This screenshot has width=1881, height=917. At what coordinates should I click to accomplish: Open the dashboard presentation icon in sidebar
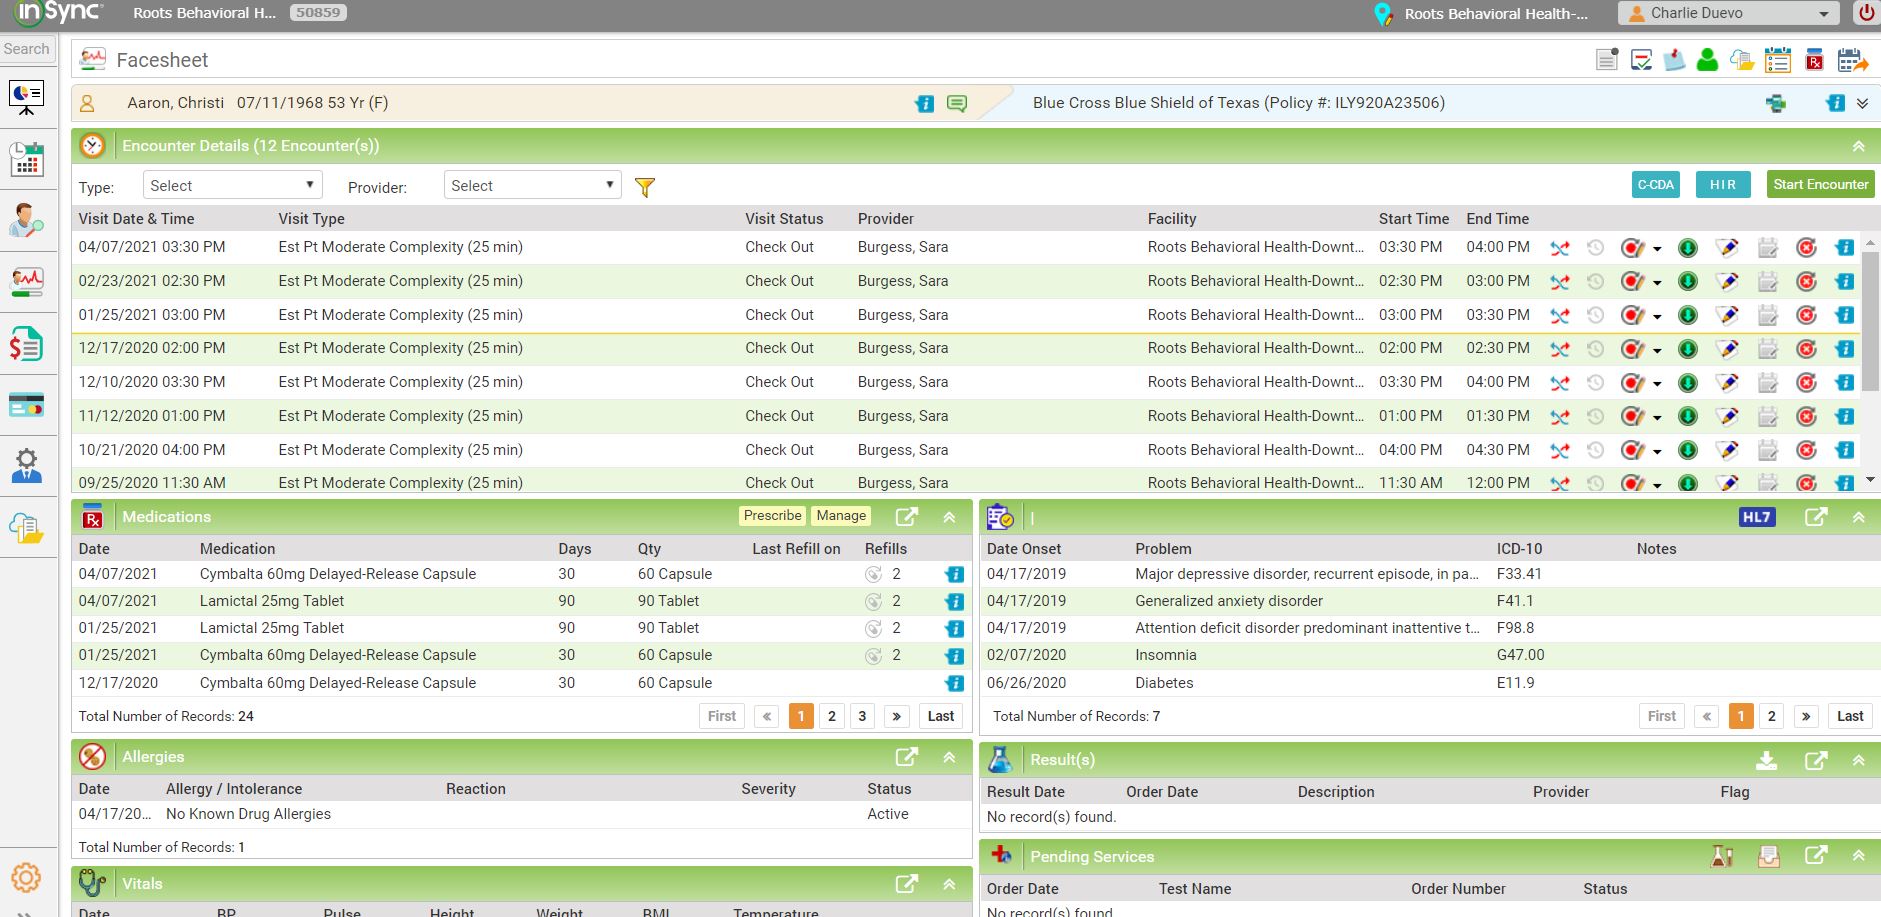(26, 97)
